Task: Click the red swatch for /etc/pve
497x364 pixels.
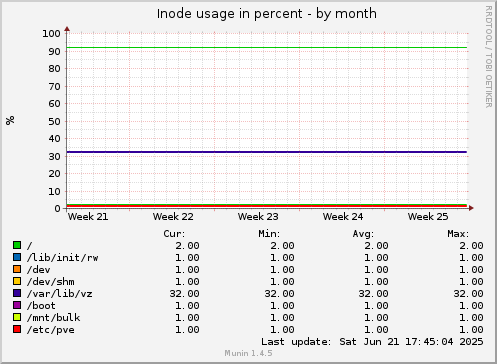Action: pyautogui.click(x=17, y=329)
